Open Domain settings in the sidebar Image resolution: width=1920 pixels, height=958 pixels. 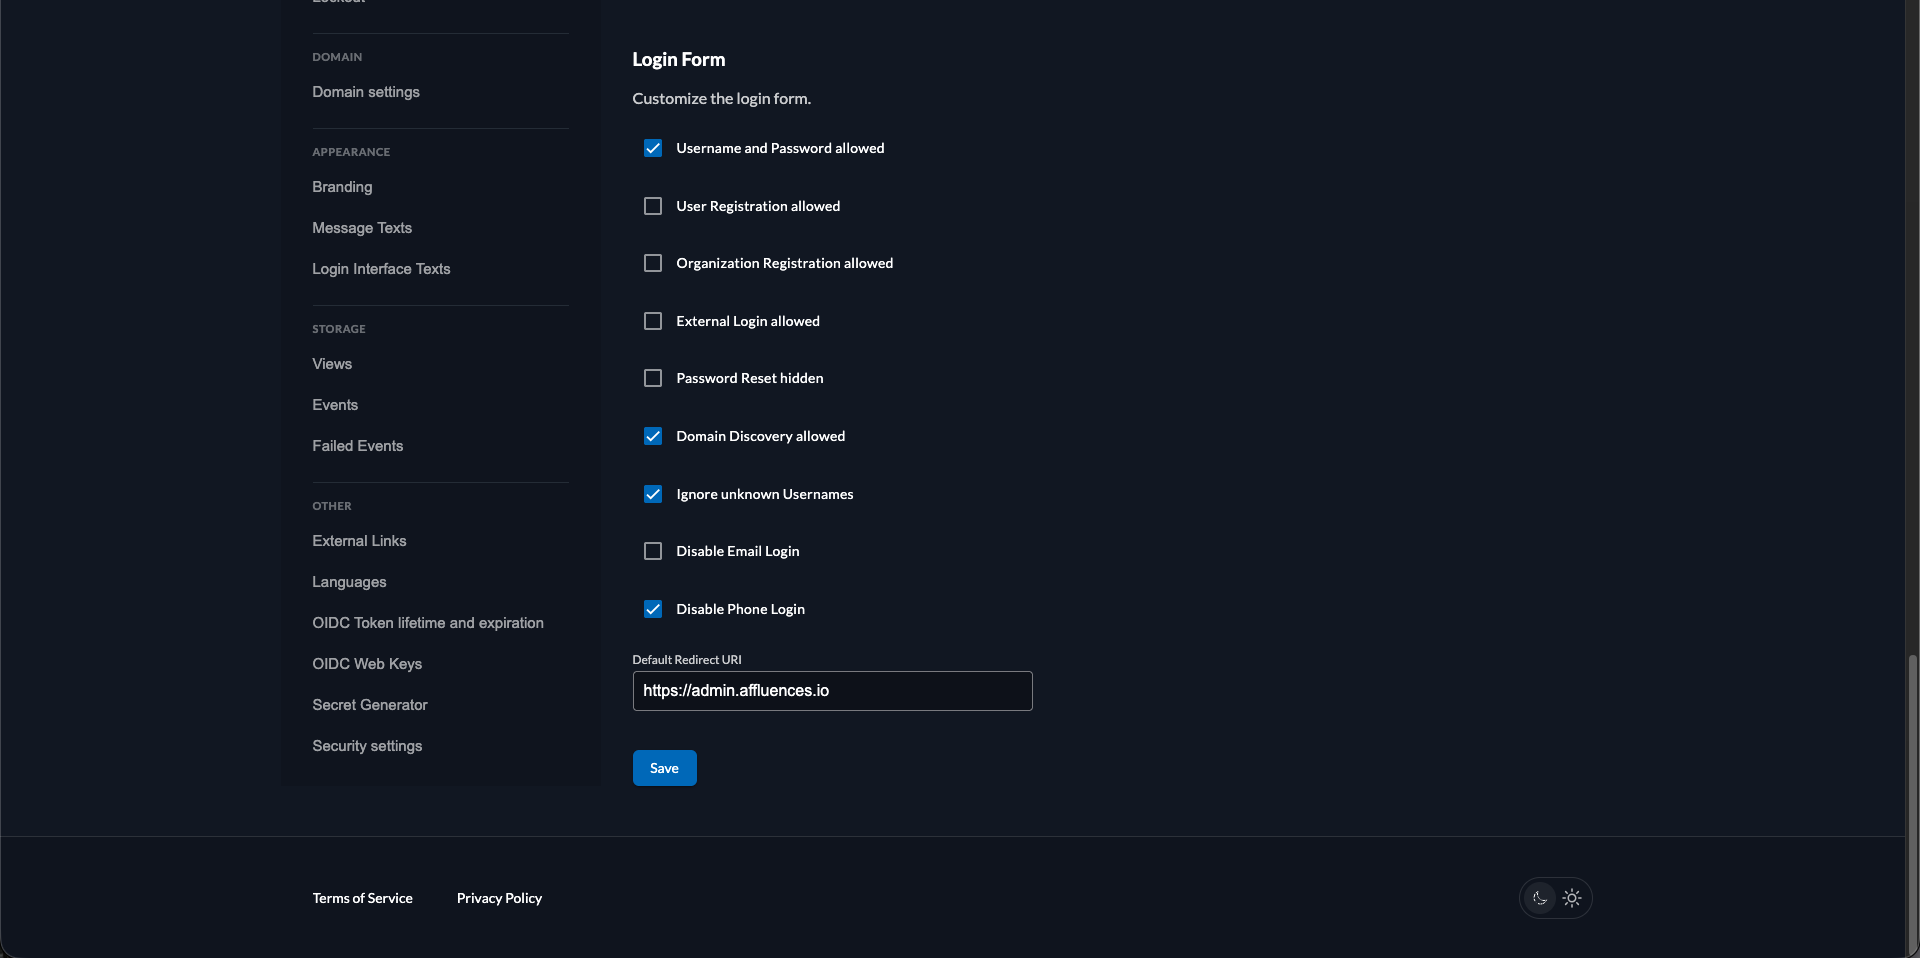365,92
